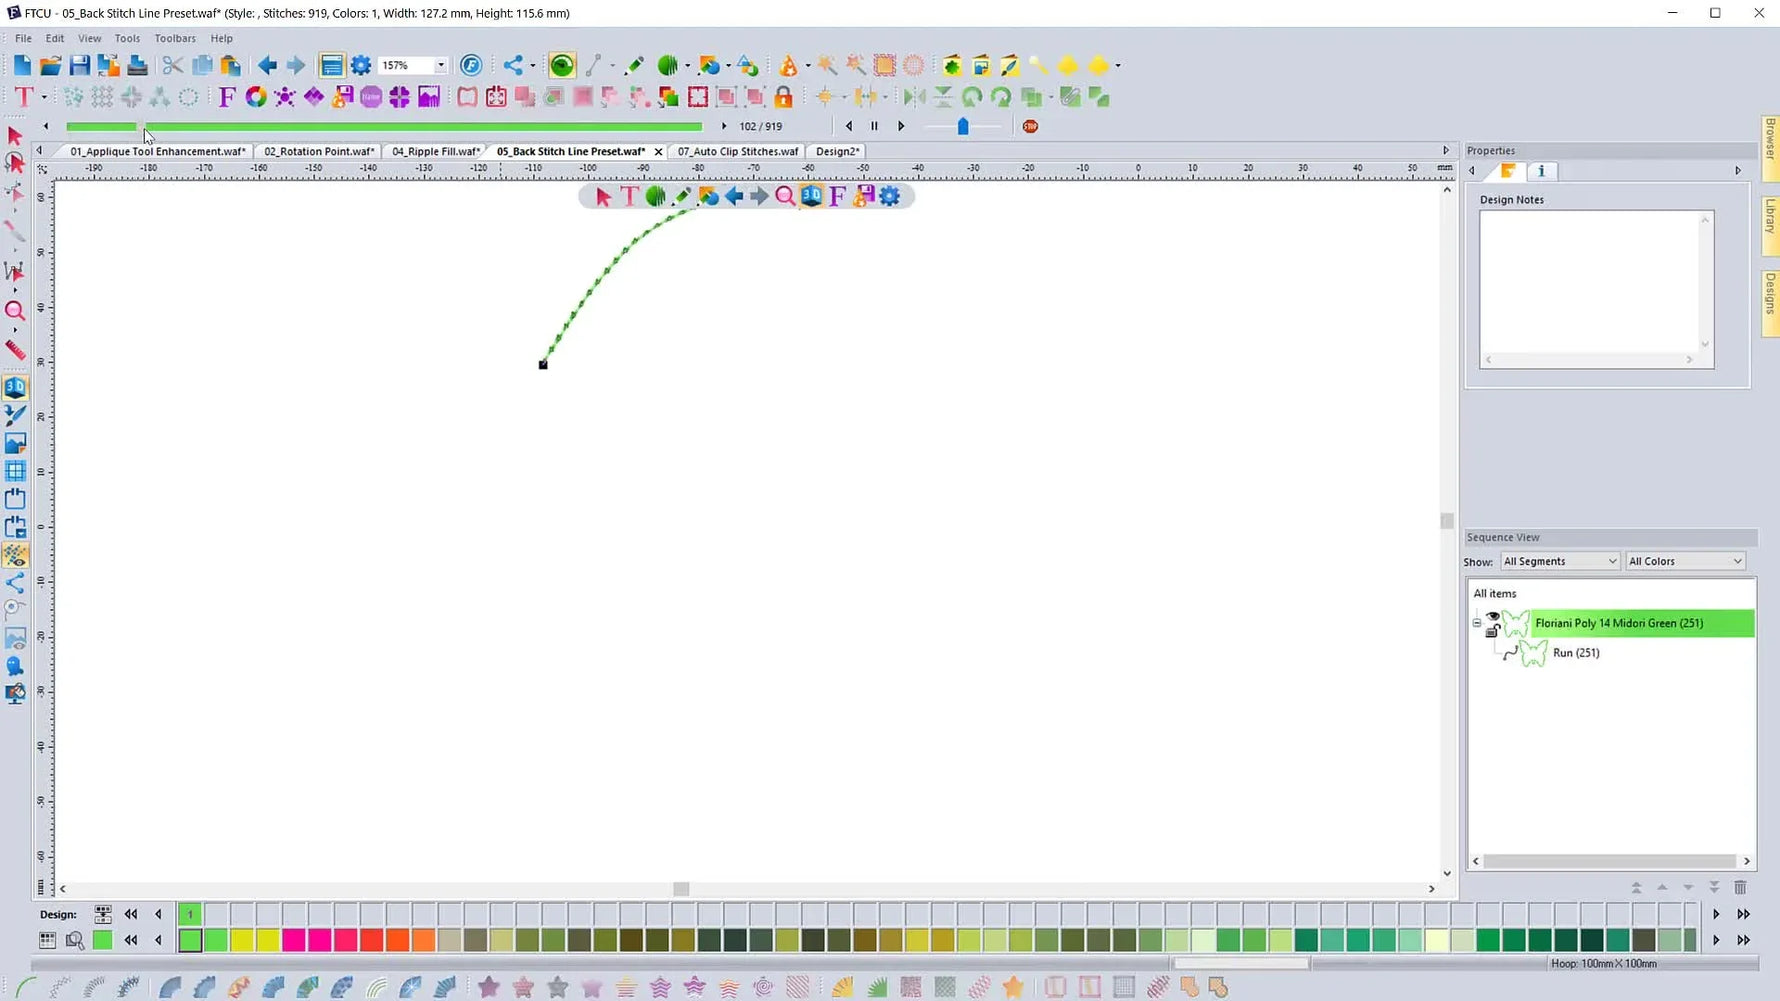Click the red Stop sign icon
Screen dimensions: 1780x1001
coord(1030,126)
